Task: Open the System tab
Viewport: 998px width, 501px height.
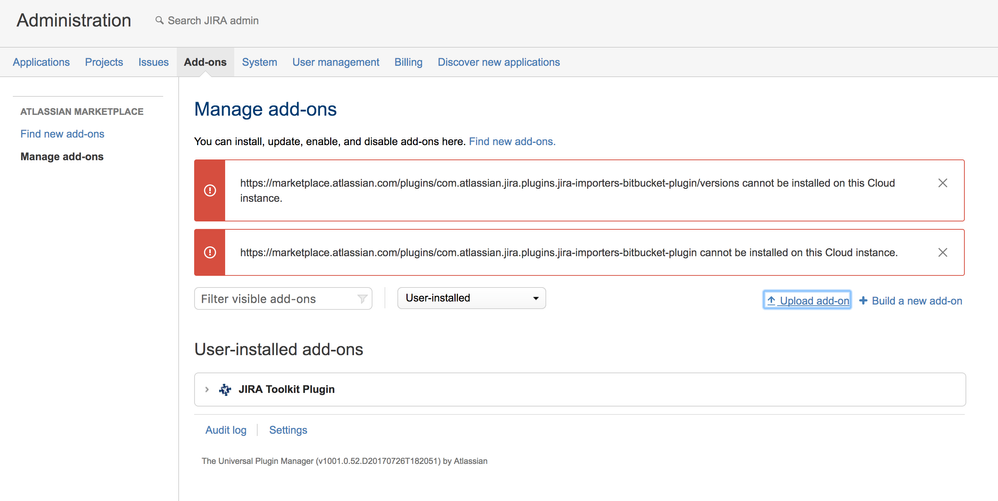Action: (260, 62)
